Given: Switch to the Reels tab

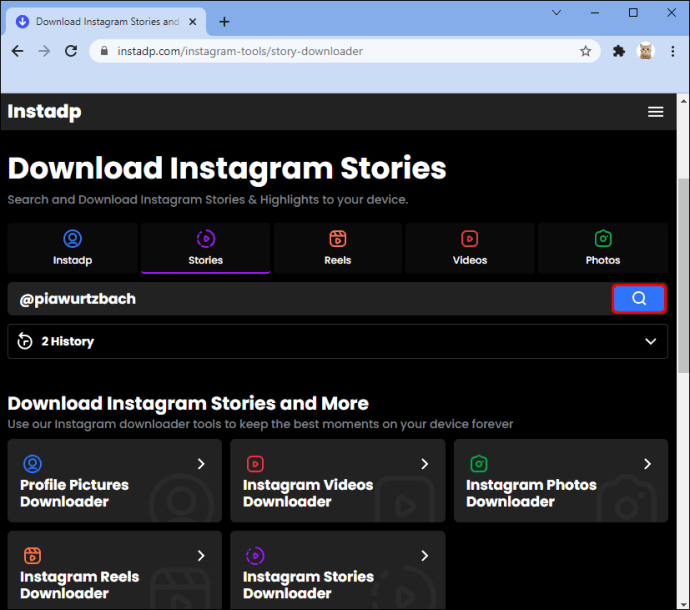Looking at the screenshot, I should 338,248.
